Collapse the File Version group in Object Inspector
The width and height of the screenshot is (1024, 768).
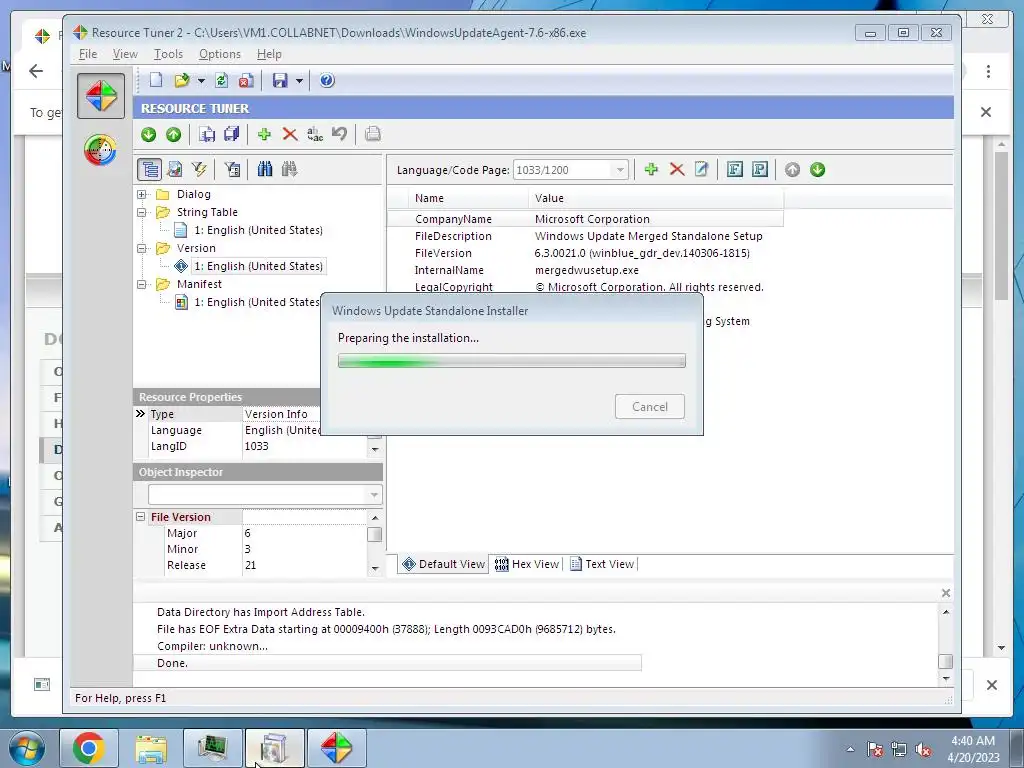[x=140, y=517]
